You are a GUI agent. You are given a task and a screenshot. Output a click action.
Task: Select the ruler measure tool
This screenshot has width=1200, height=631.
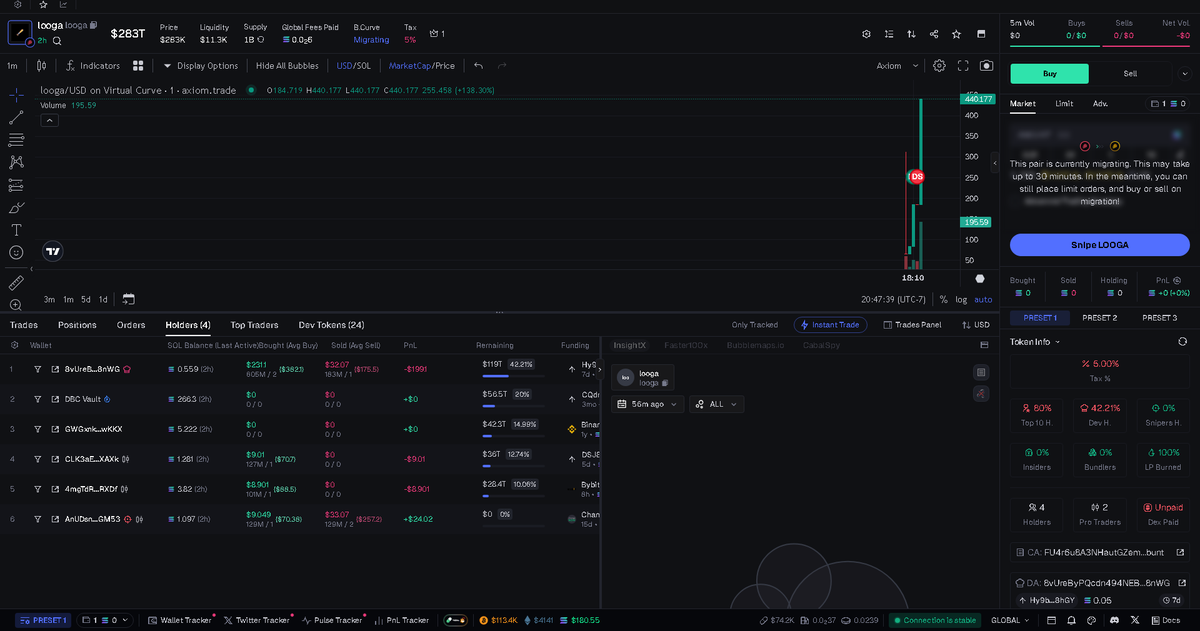(16, 283)
